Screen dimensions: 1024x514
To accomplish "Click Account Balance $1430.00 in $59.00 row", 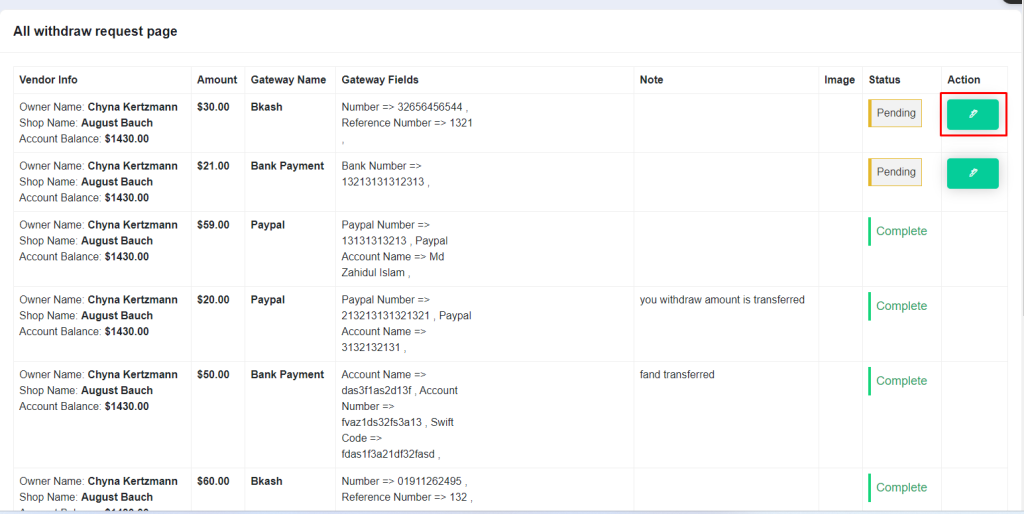I will point(84,257).
